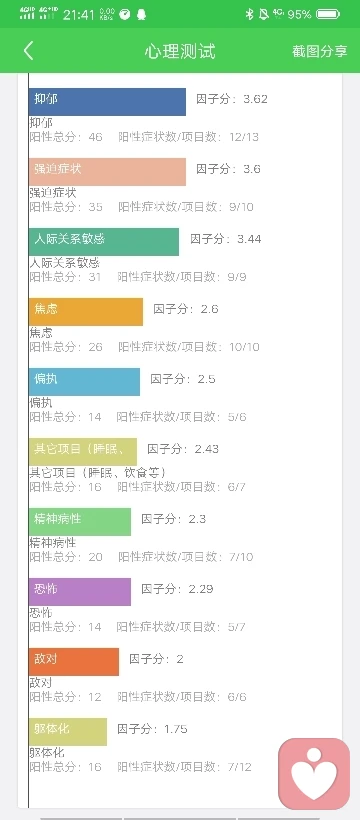Tap the signal strength bars icon

(x=40, y=13)
